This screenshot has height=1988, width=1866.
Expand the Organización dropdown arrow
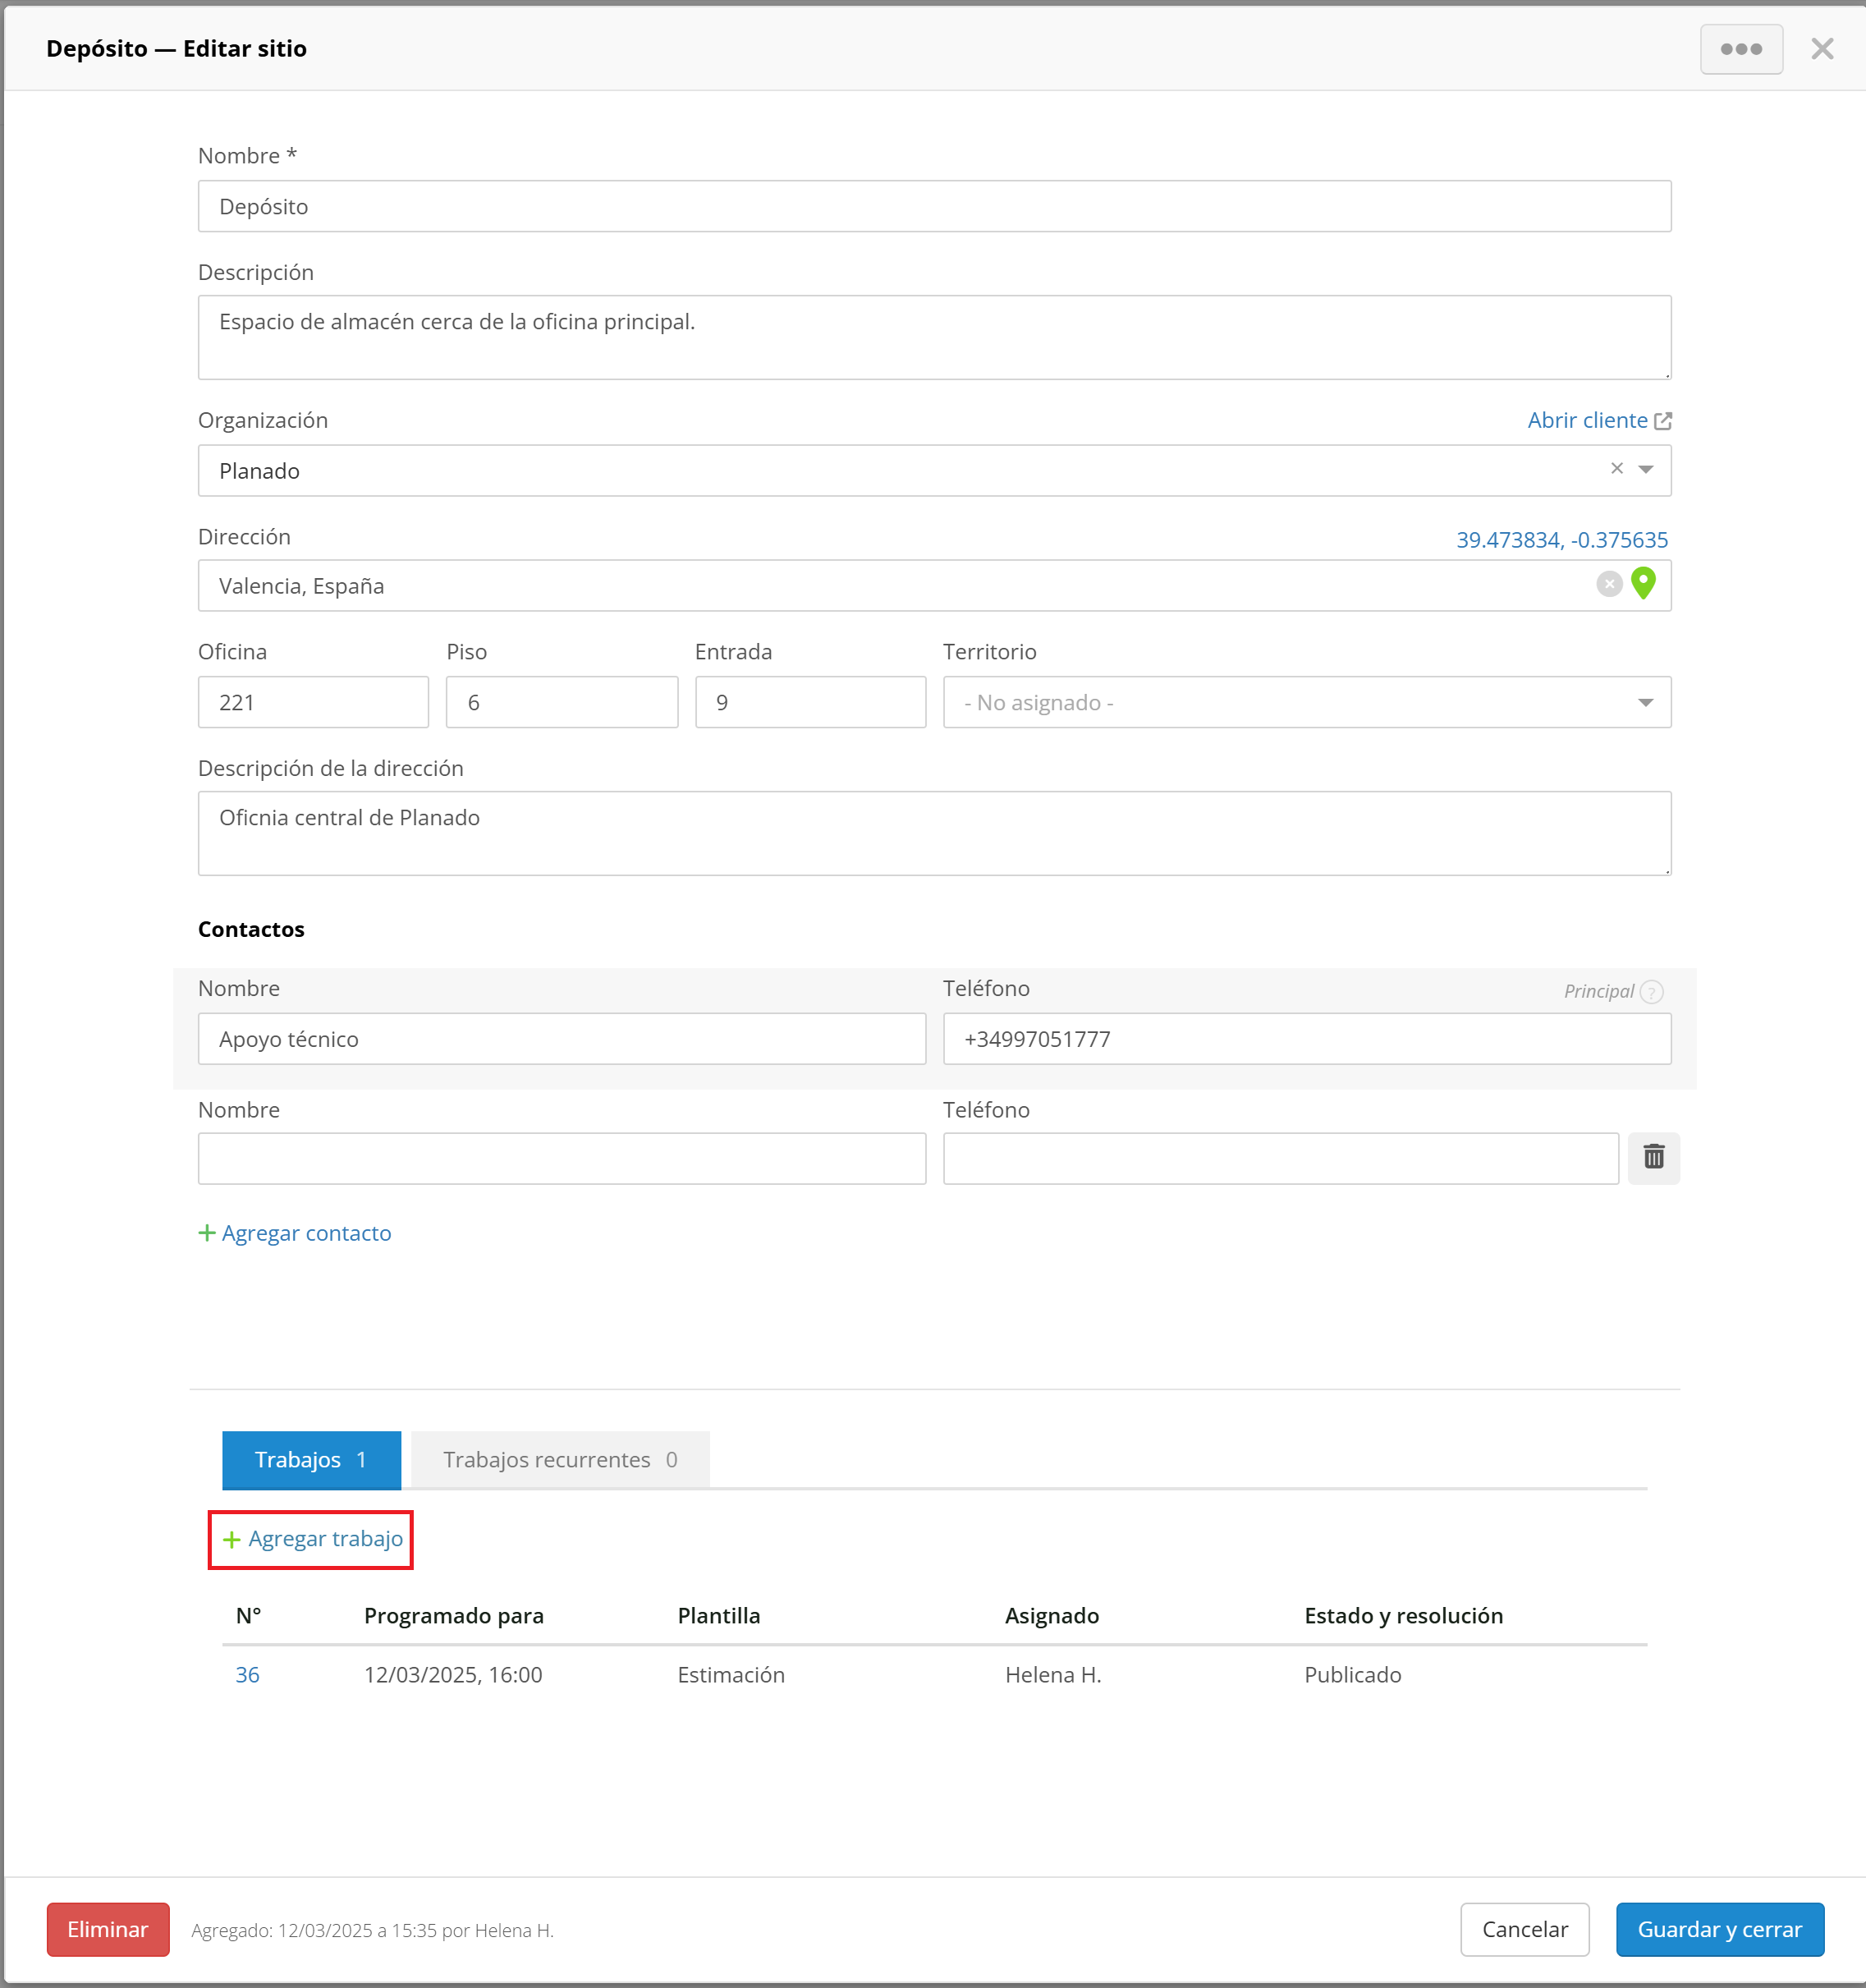pyautogui.click(x=1645, y=469)
